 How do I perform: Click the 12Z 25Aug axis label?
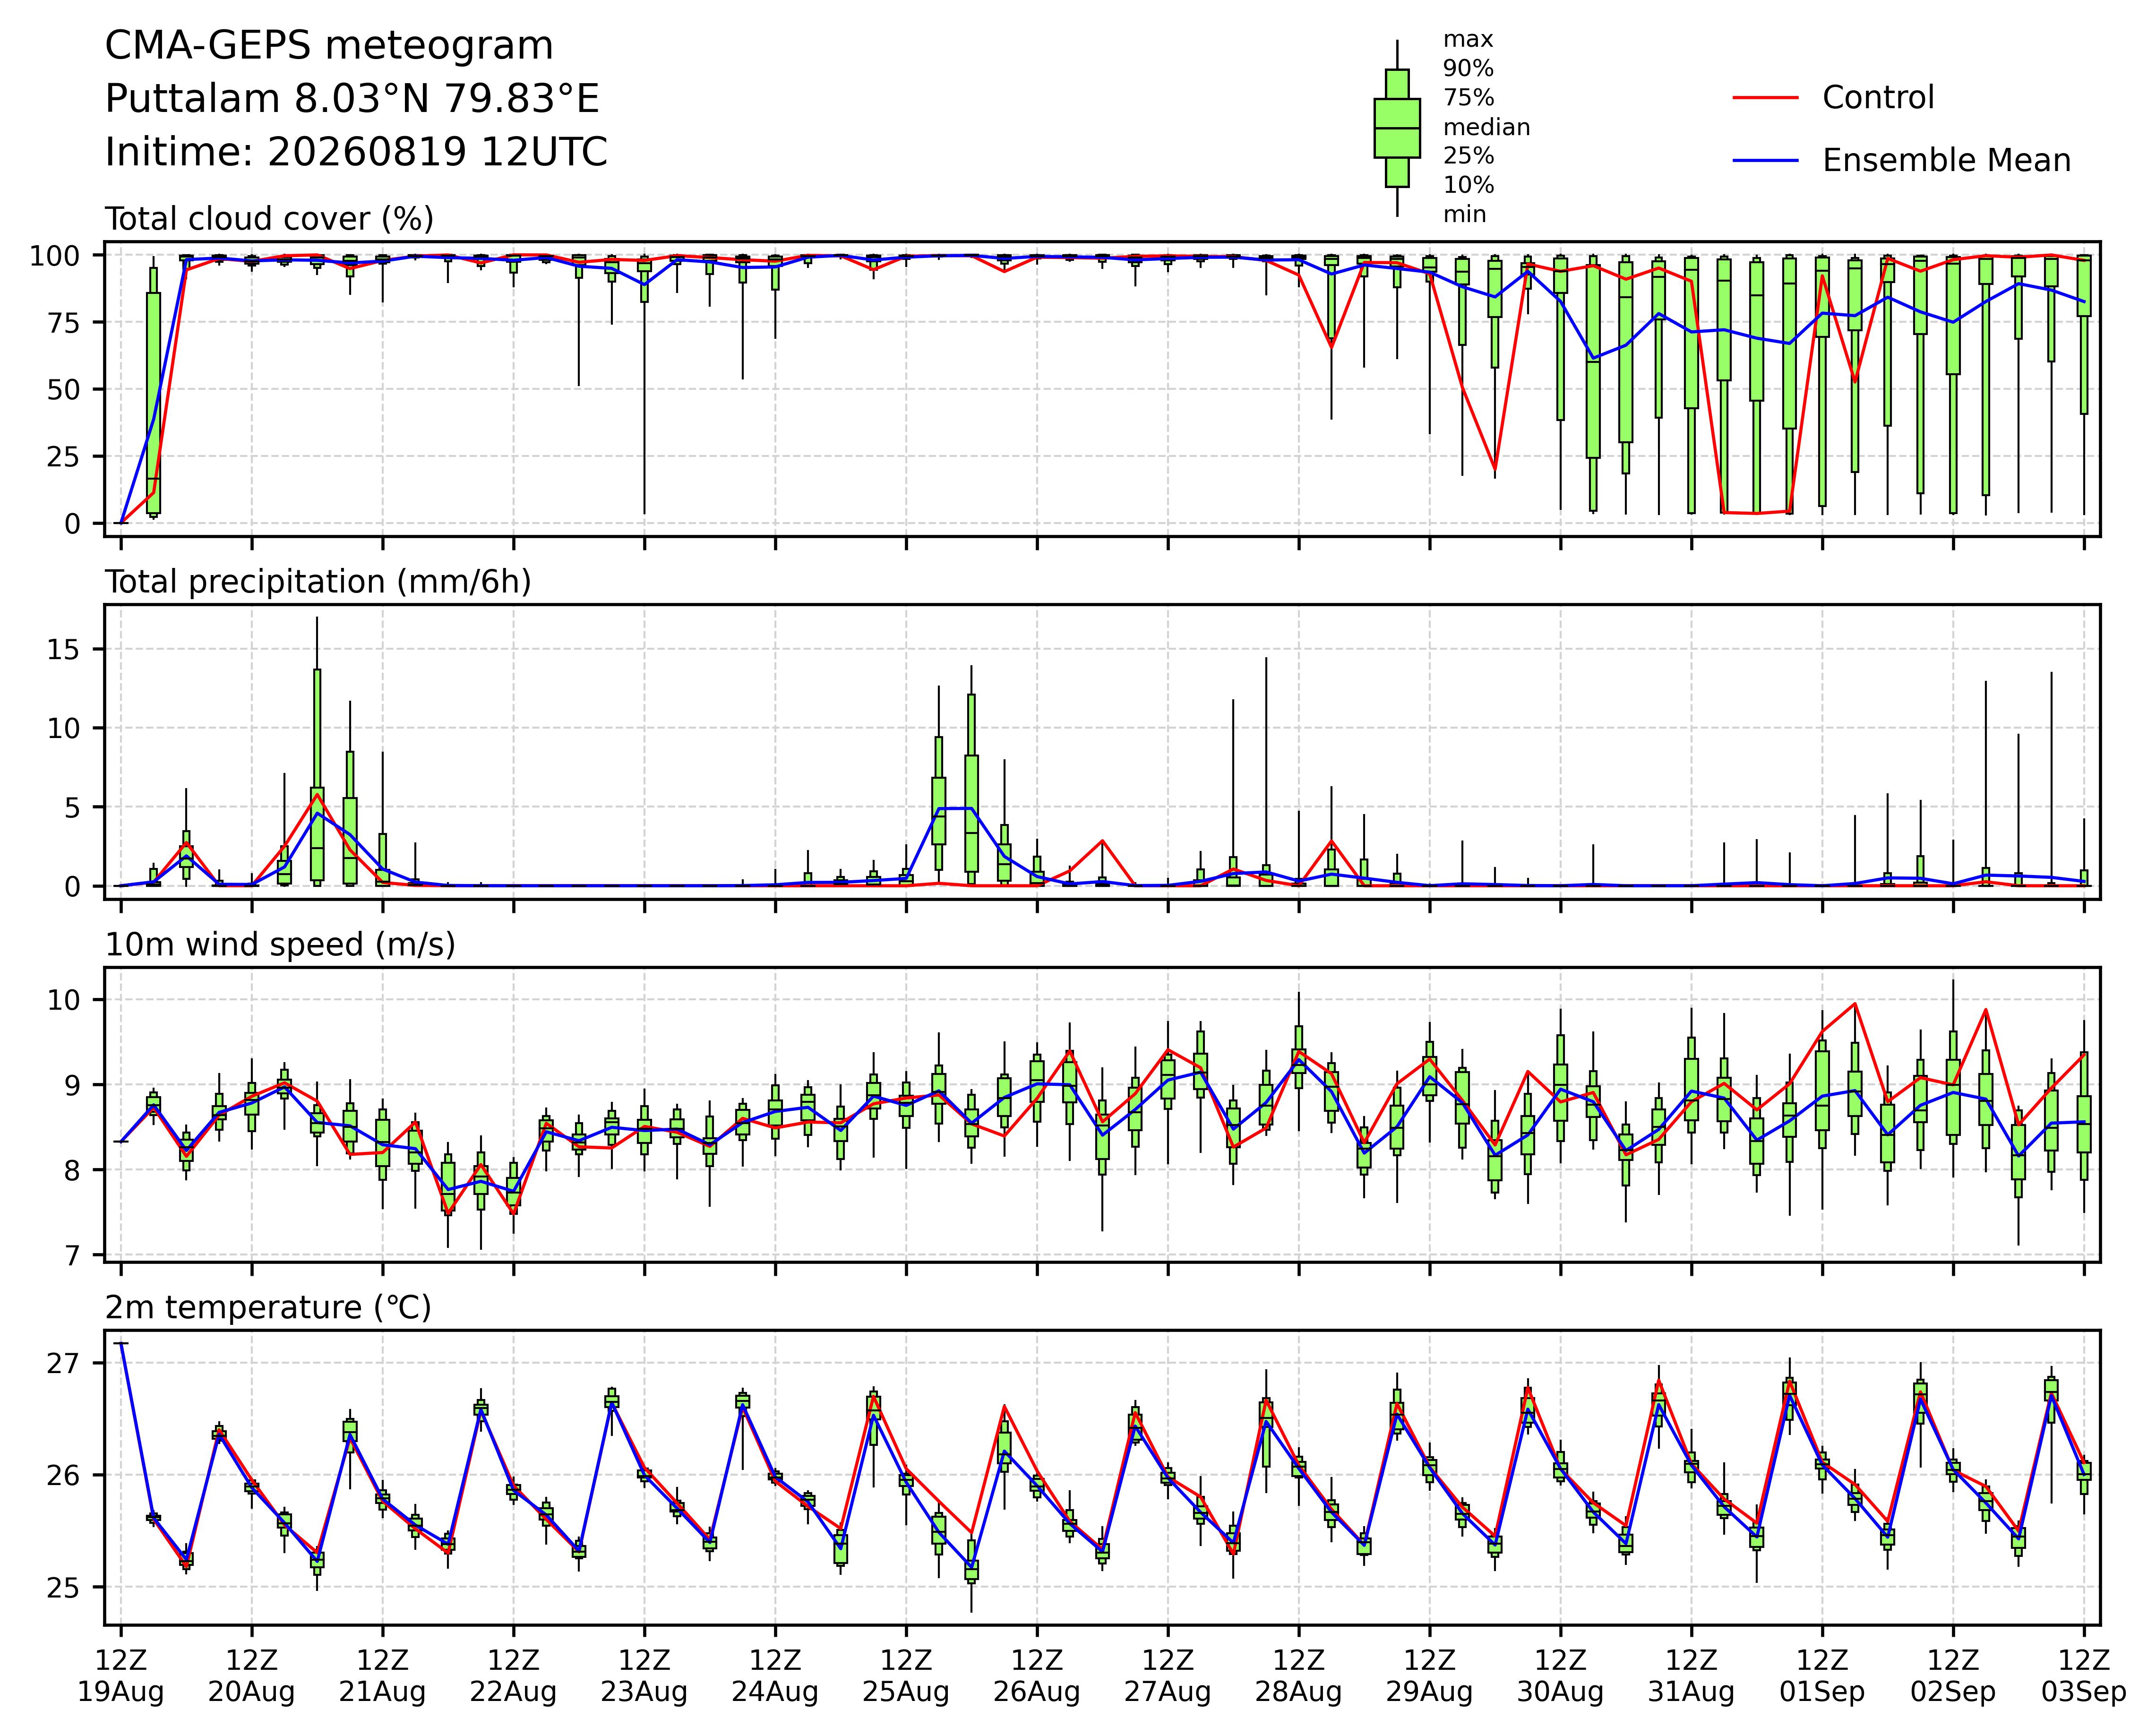coord(906,1676)
